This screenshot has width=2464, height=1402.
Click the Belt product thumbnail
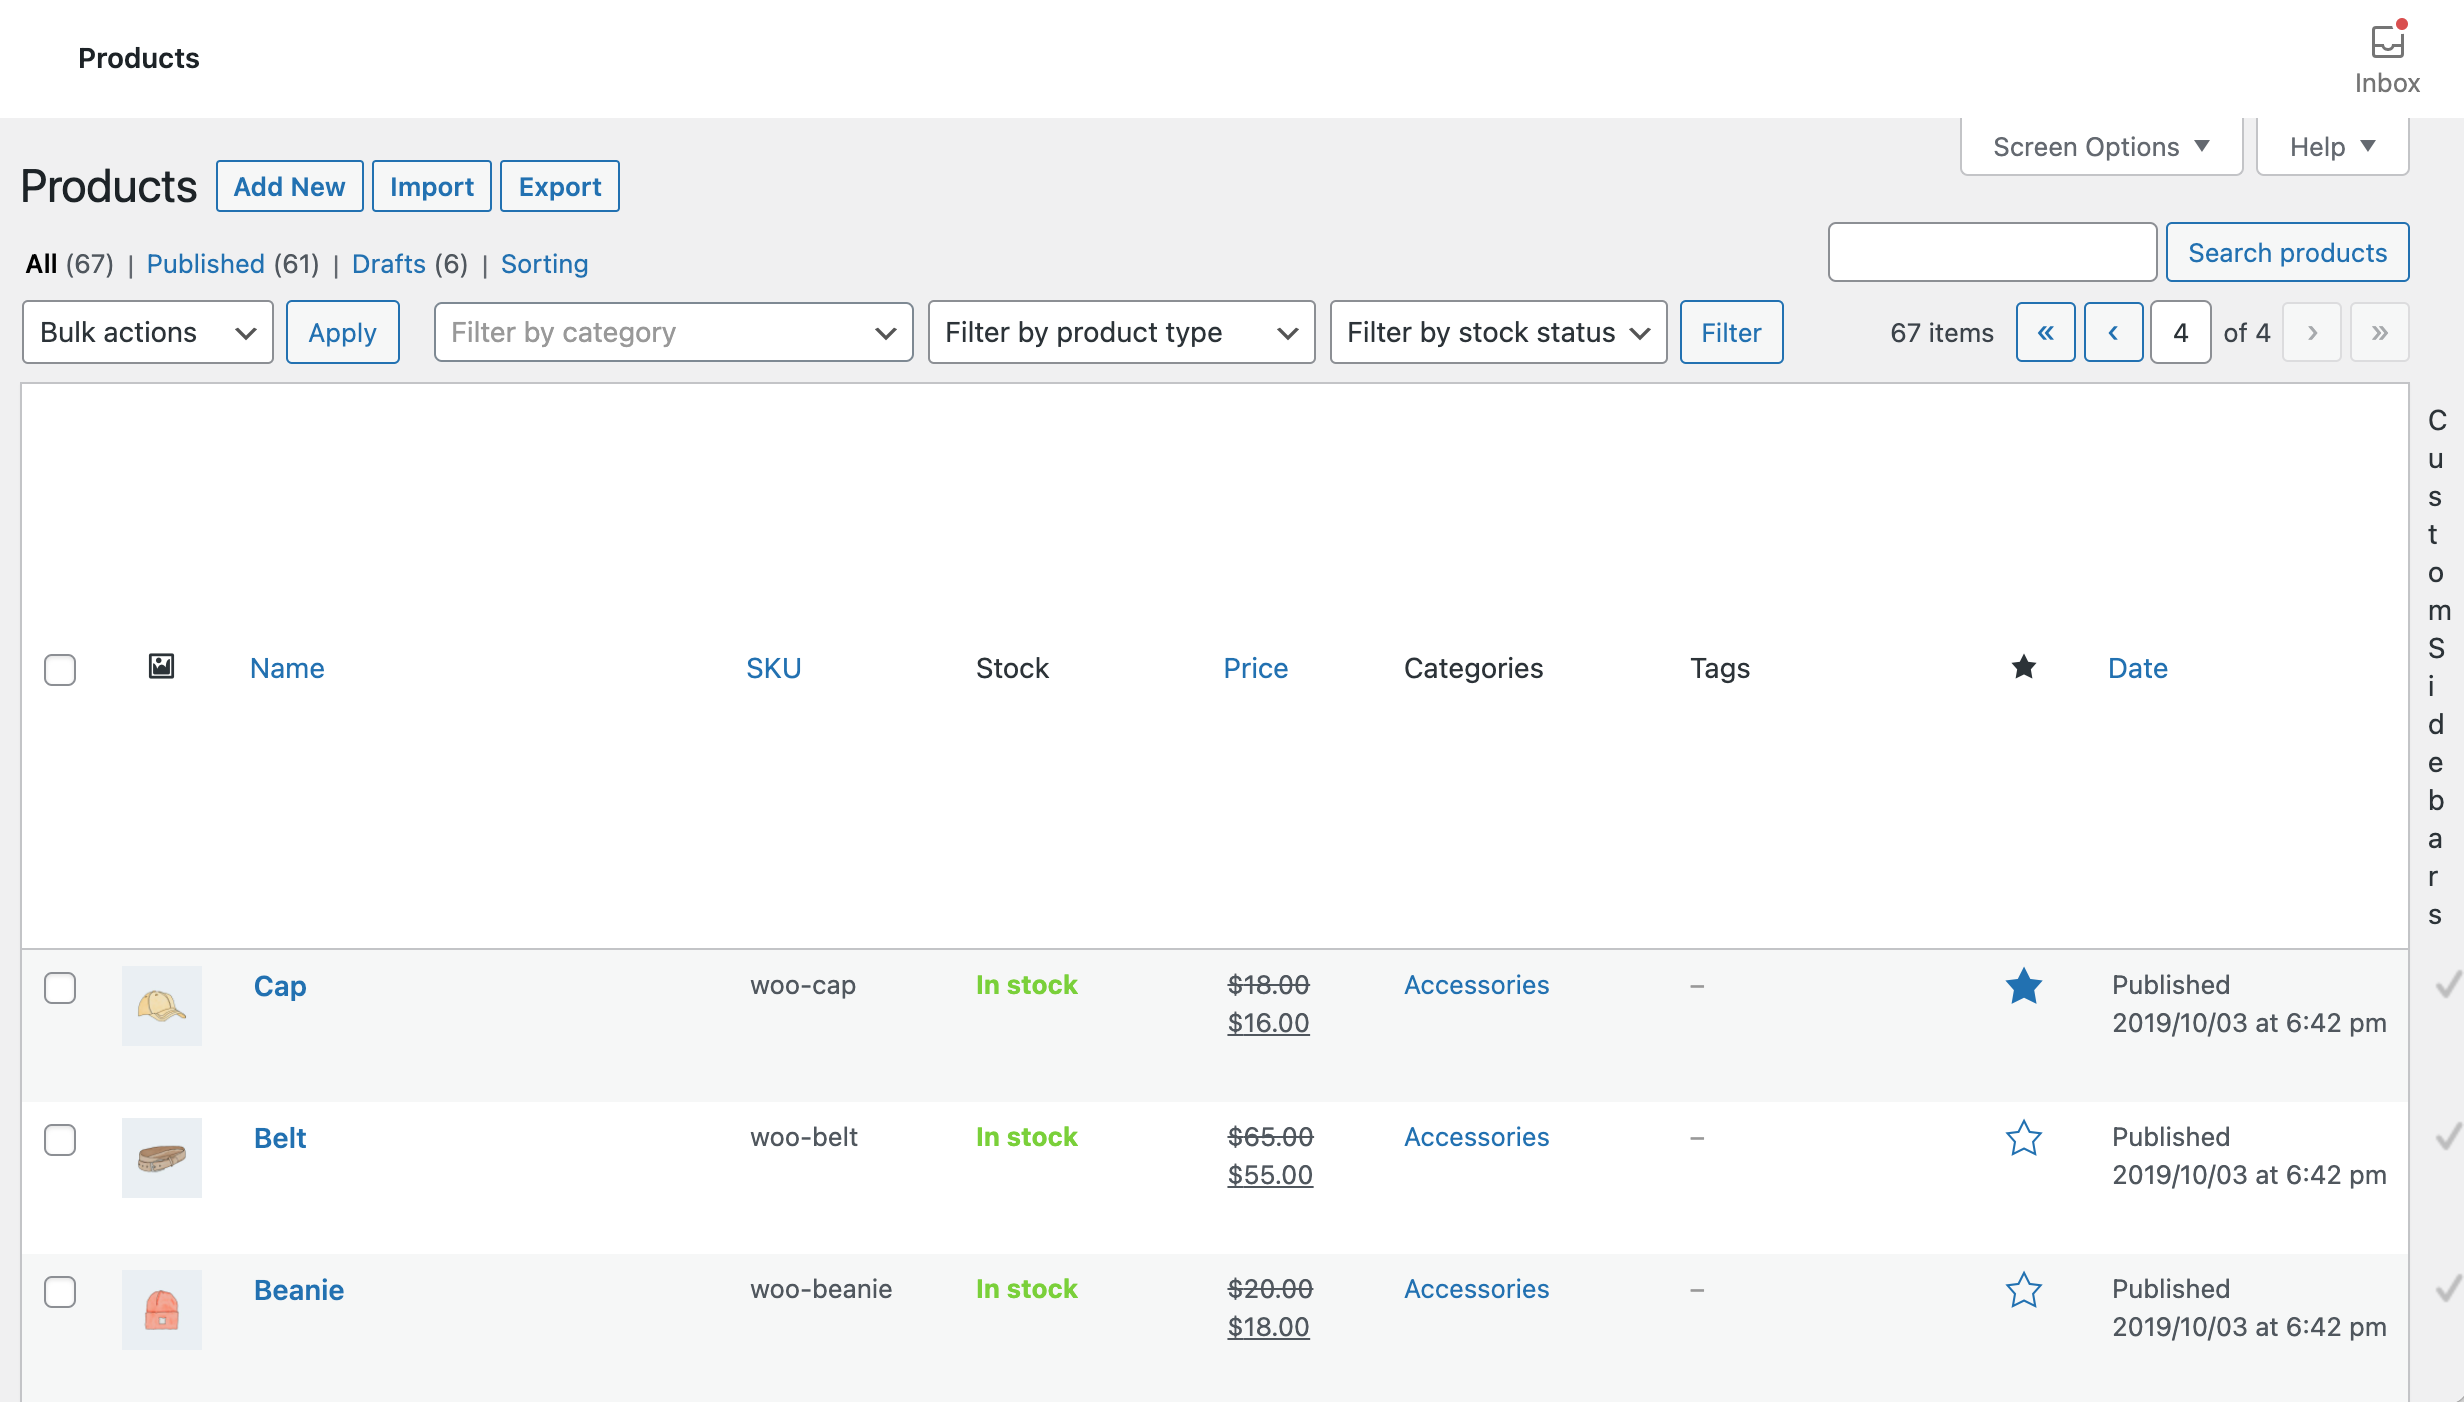[x=161, y=1158]
